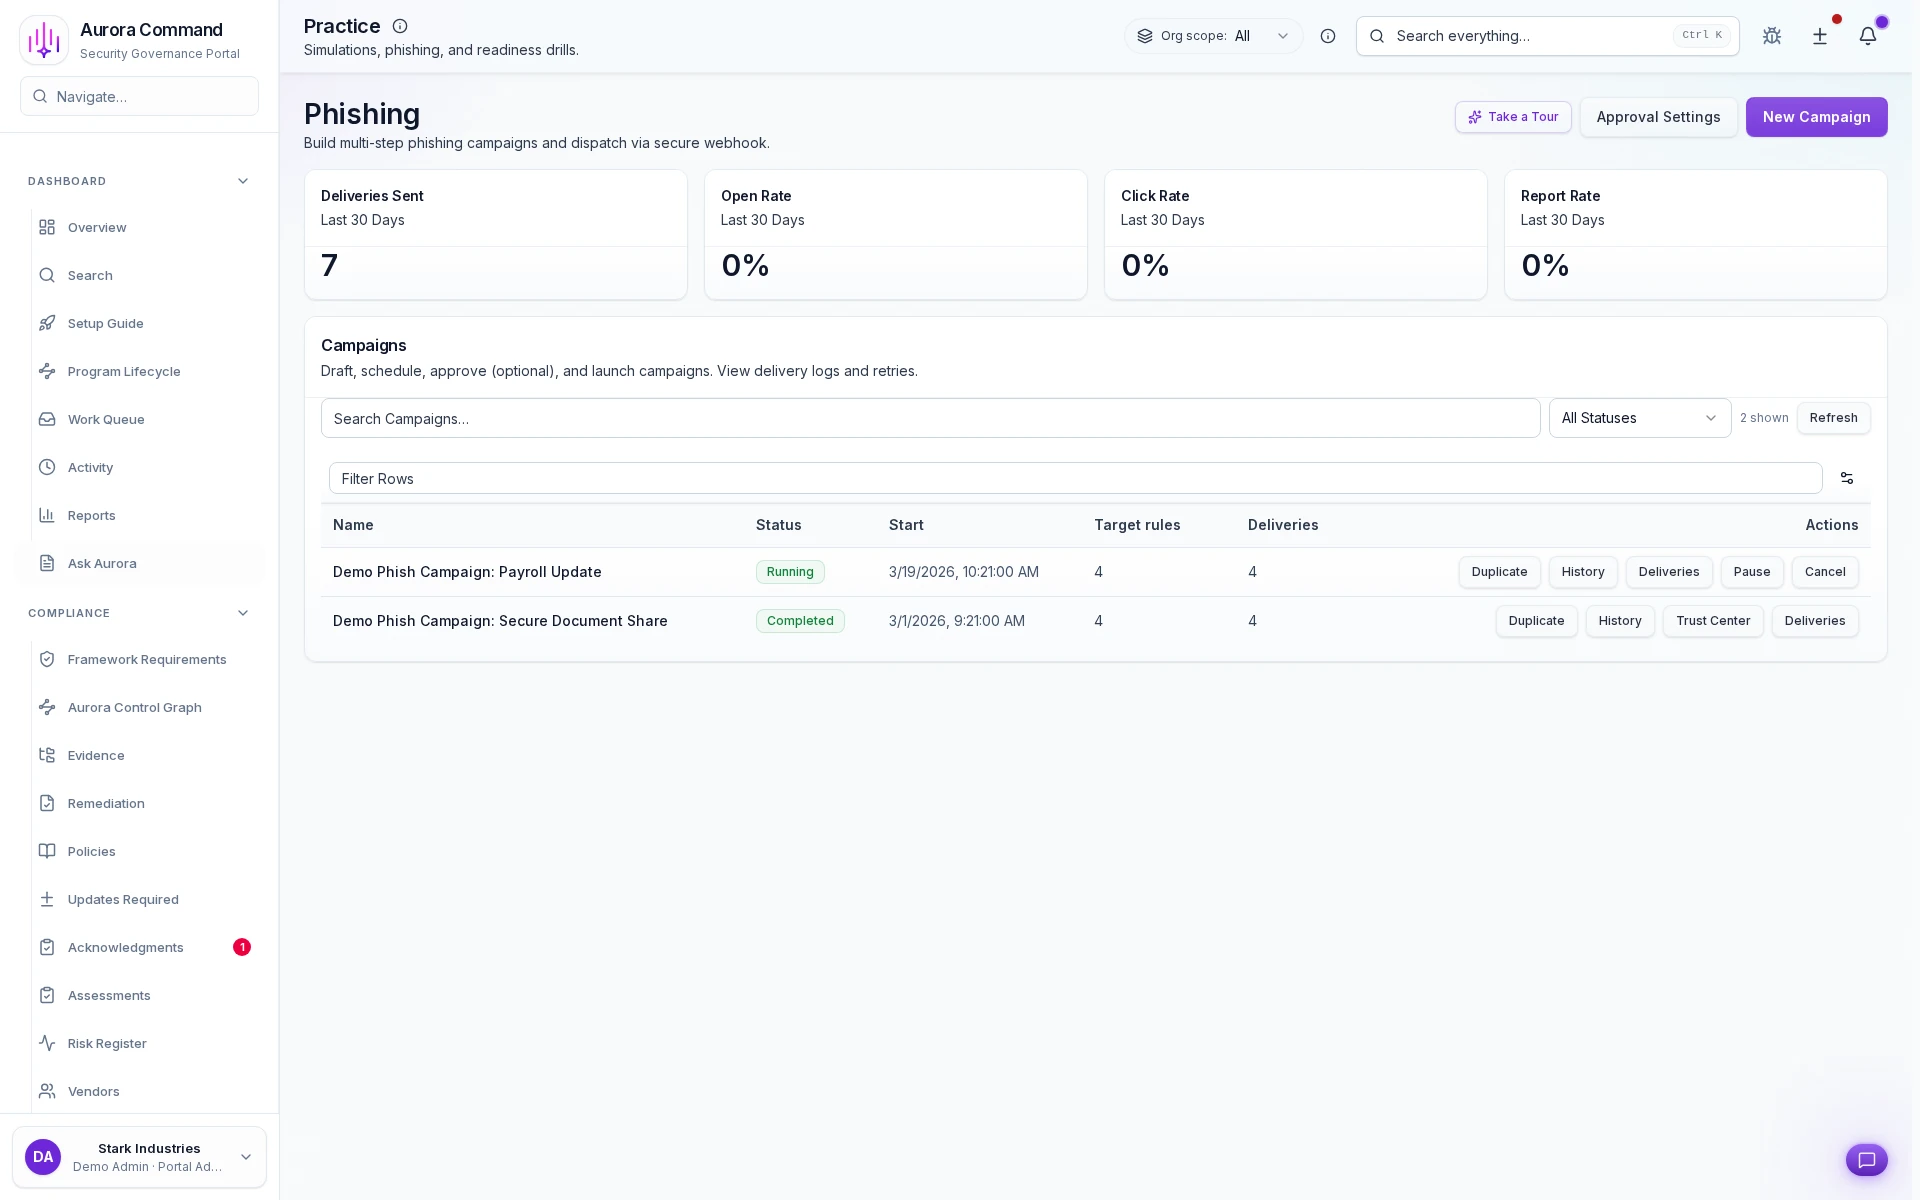Open the All Statuses dropdown
This screenshot has width=1920, height=1200.
[1639, 418]
